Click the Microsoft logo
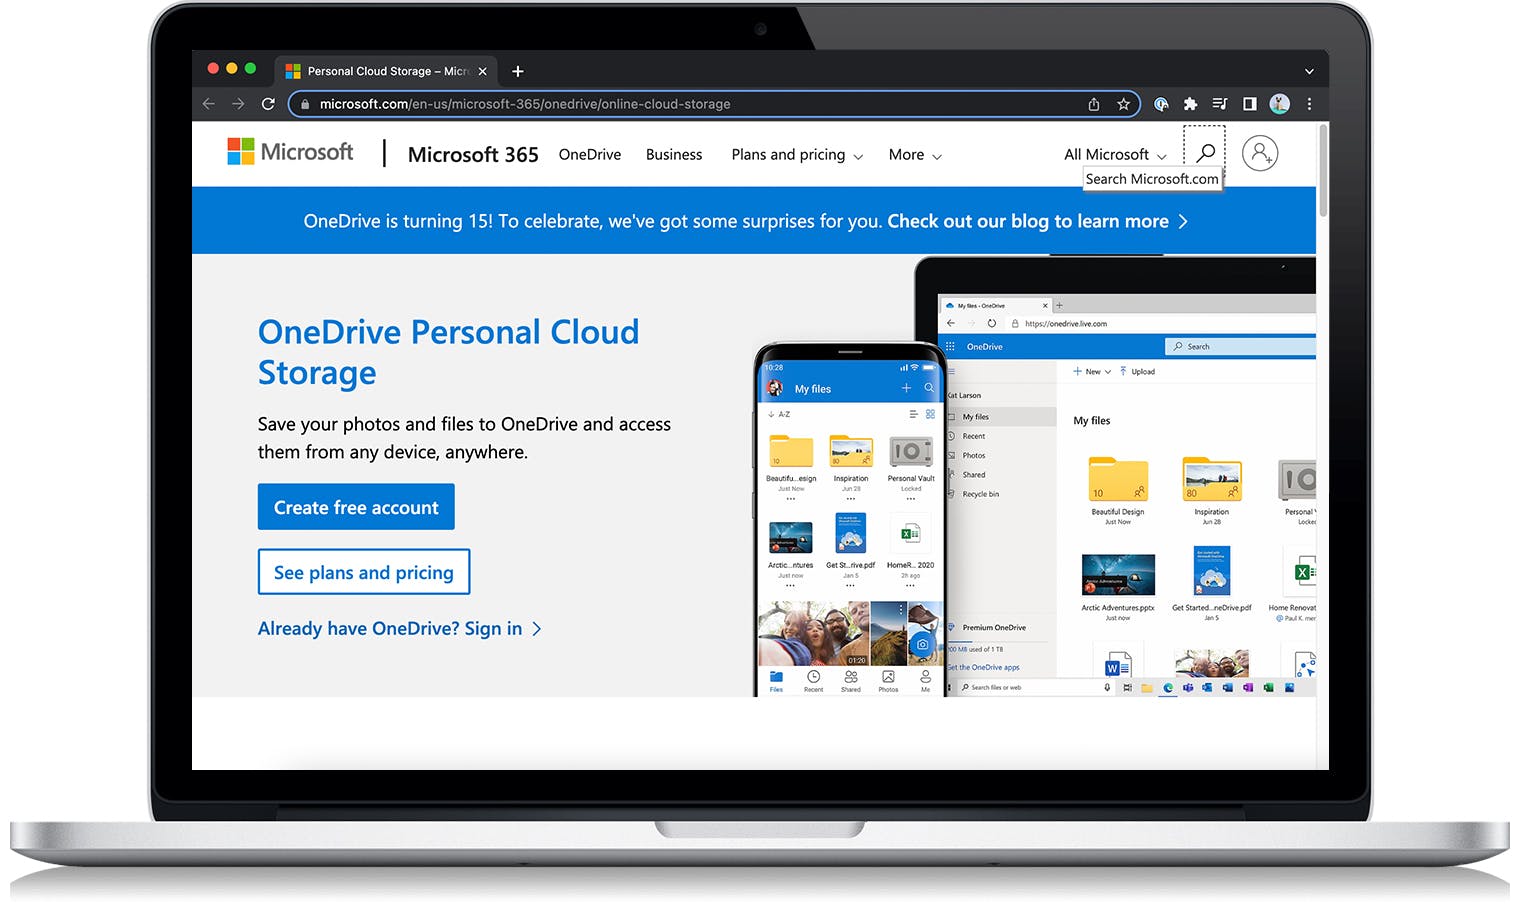Viewport: 1520px width, 920px height. (x=290, y=152)
